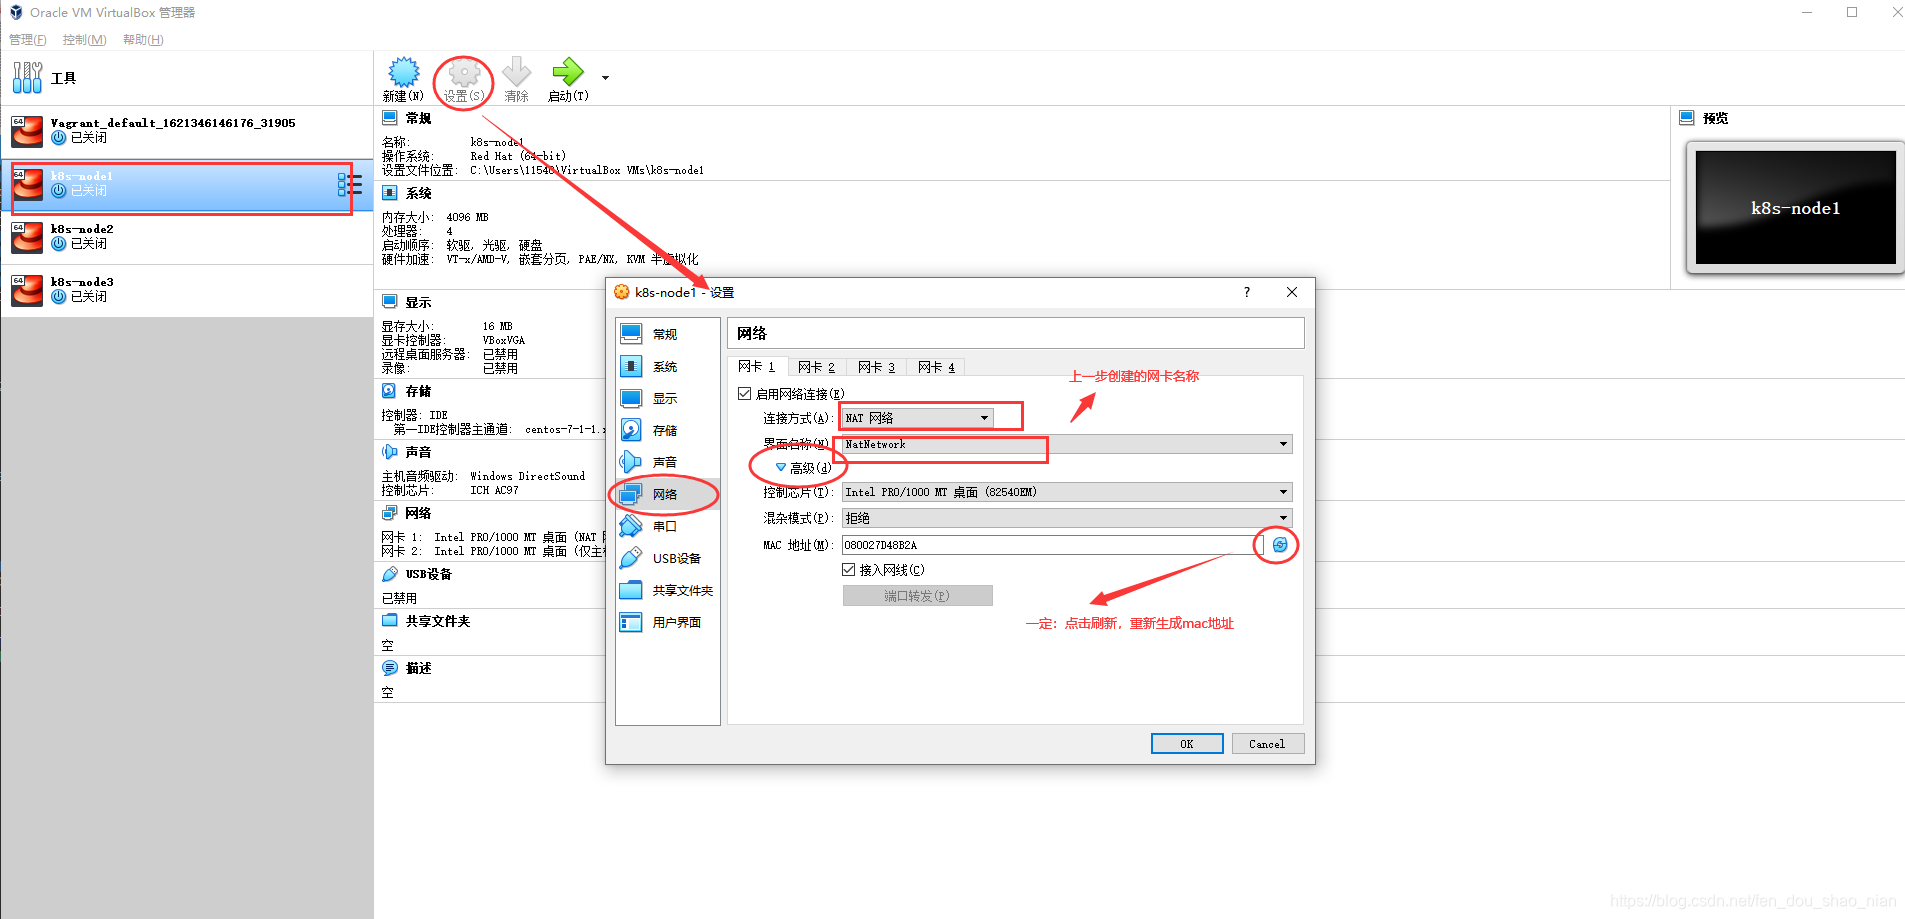Open USB设备 settings category
The width and height of the screenshot is (1905, 919).
[x=667, y=558]
